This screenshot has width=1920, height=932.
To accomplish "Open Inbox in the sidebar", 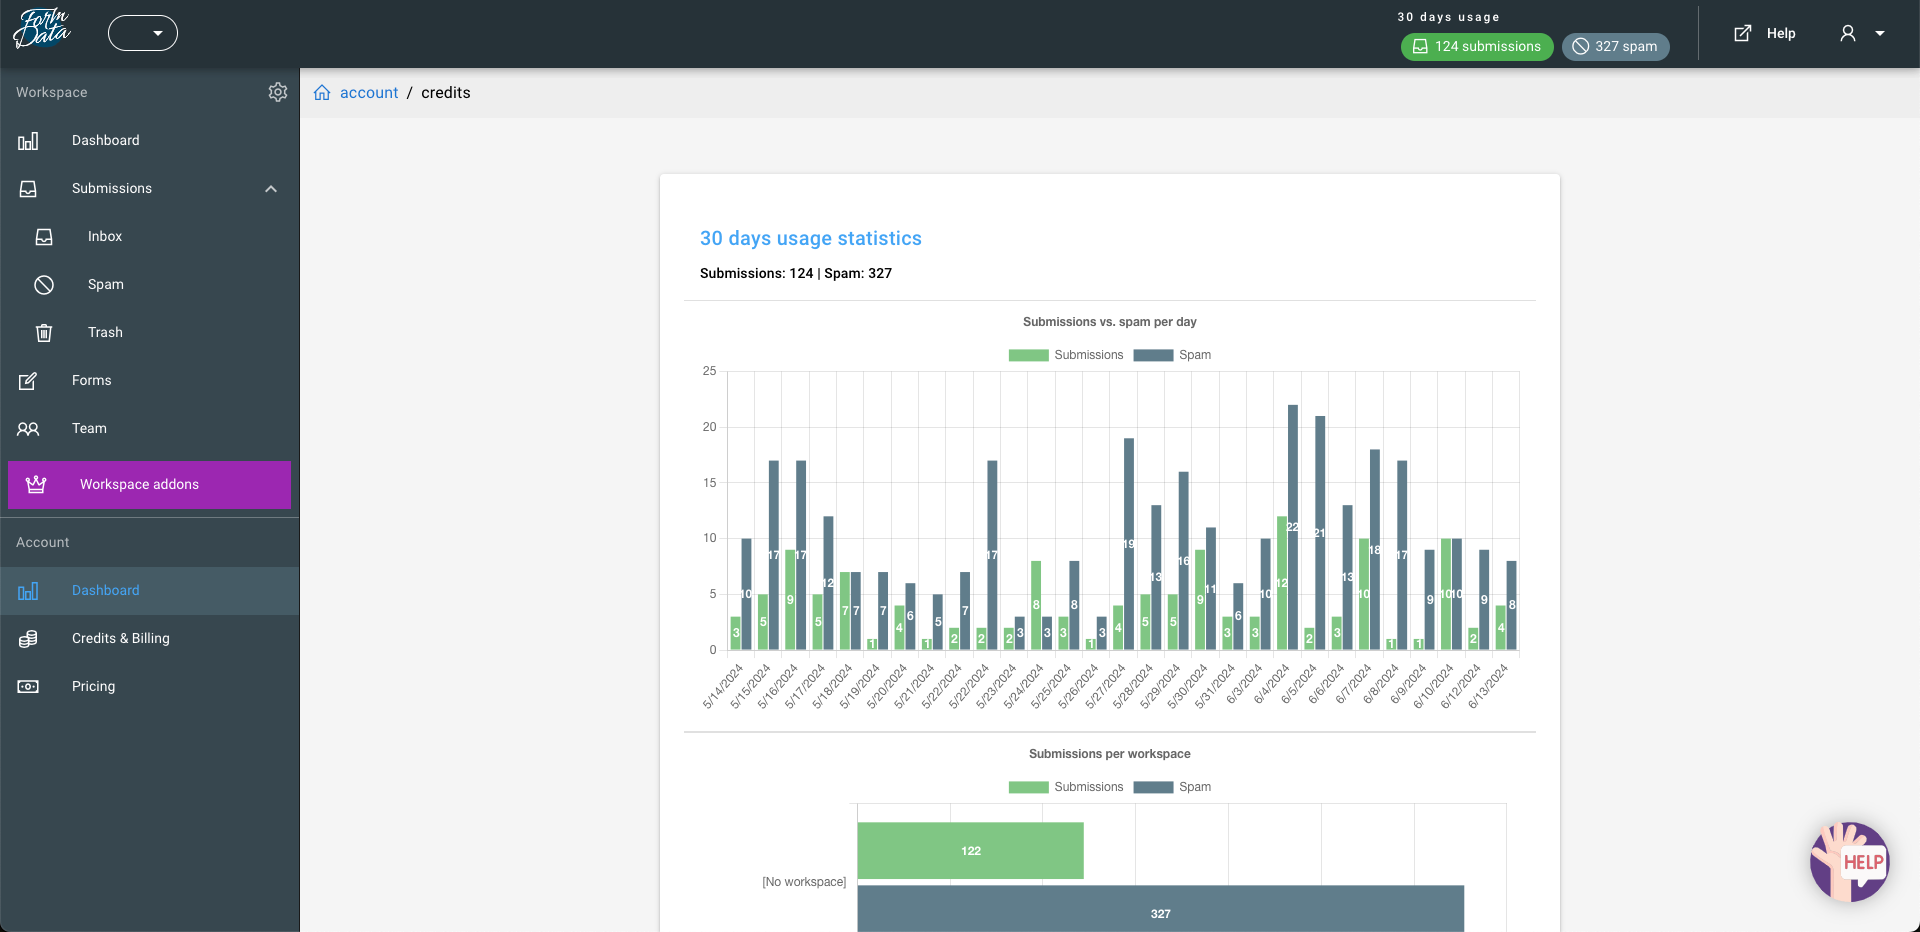I will [x=105, y=237].
